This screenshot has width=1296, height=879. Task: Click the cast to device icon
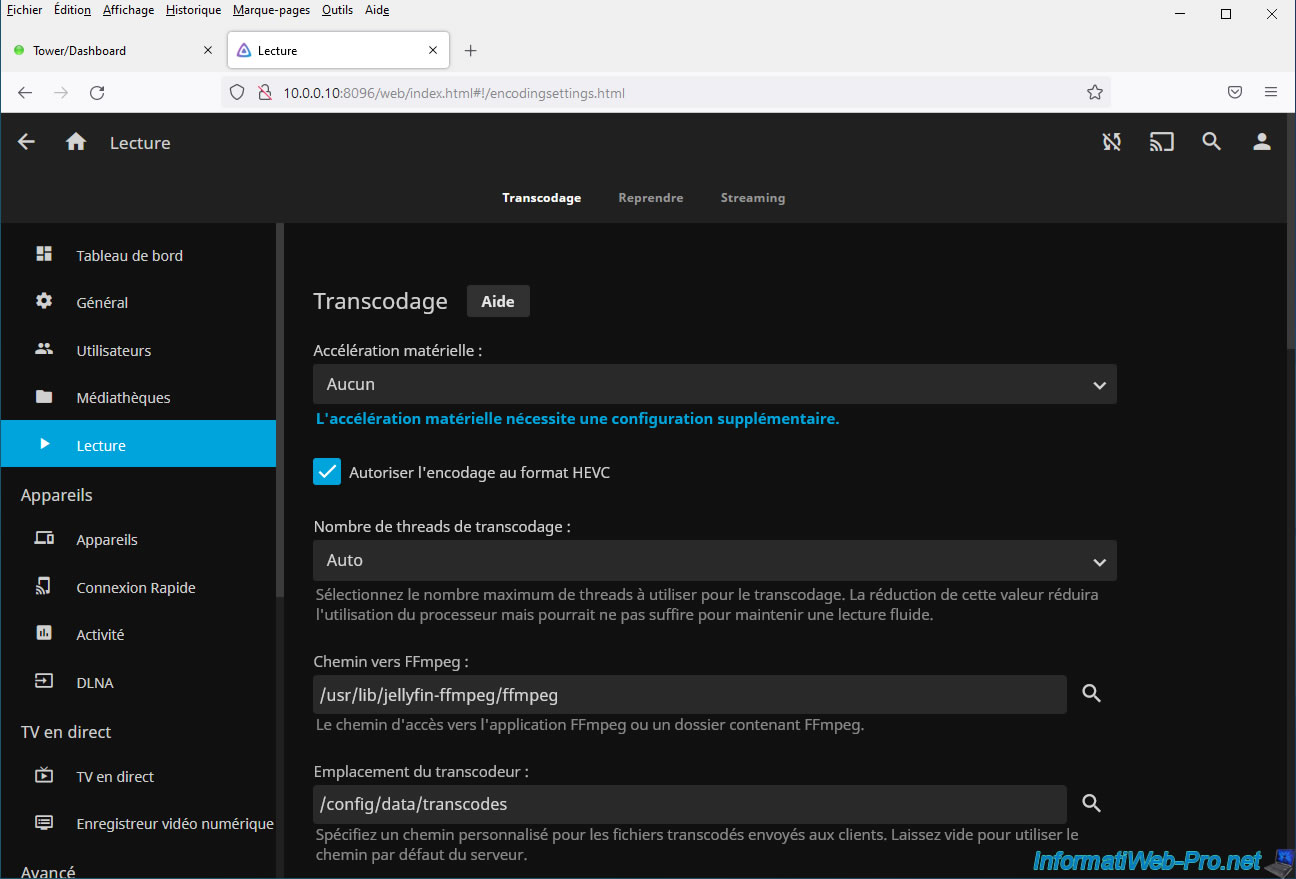pyautogui.click(x=1161, y=142)
